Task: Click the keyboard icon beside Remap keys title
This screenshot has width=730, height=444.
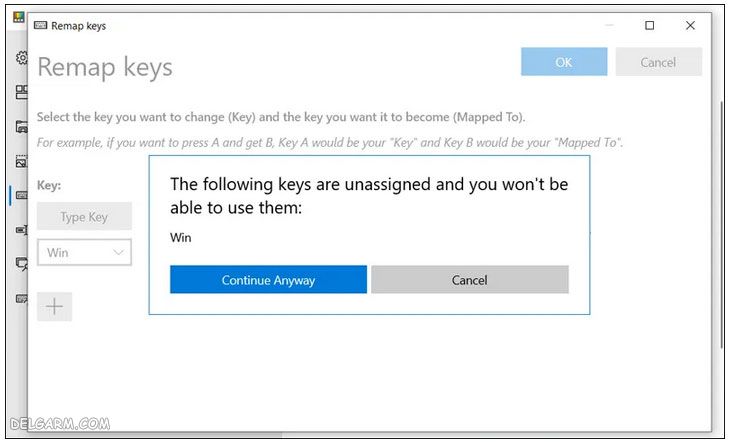Action: 40,26
